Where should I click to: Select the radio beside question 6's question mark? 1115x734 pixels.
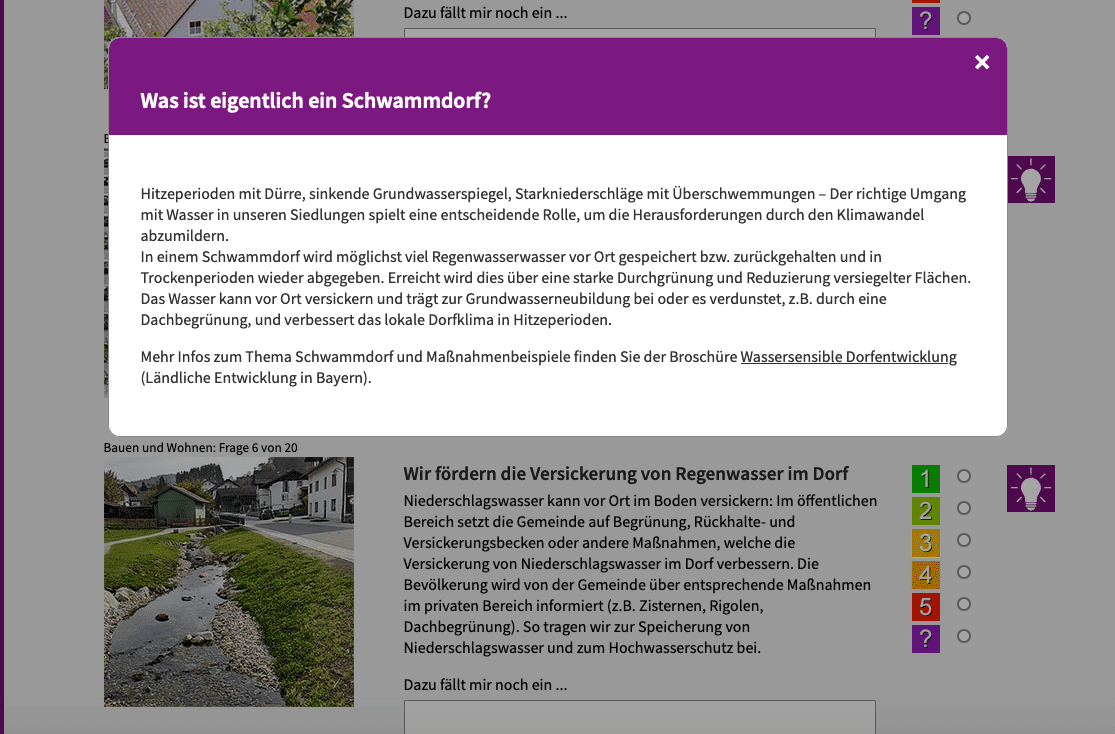click(x=964, y=636)
